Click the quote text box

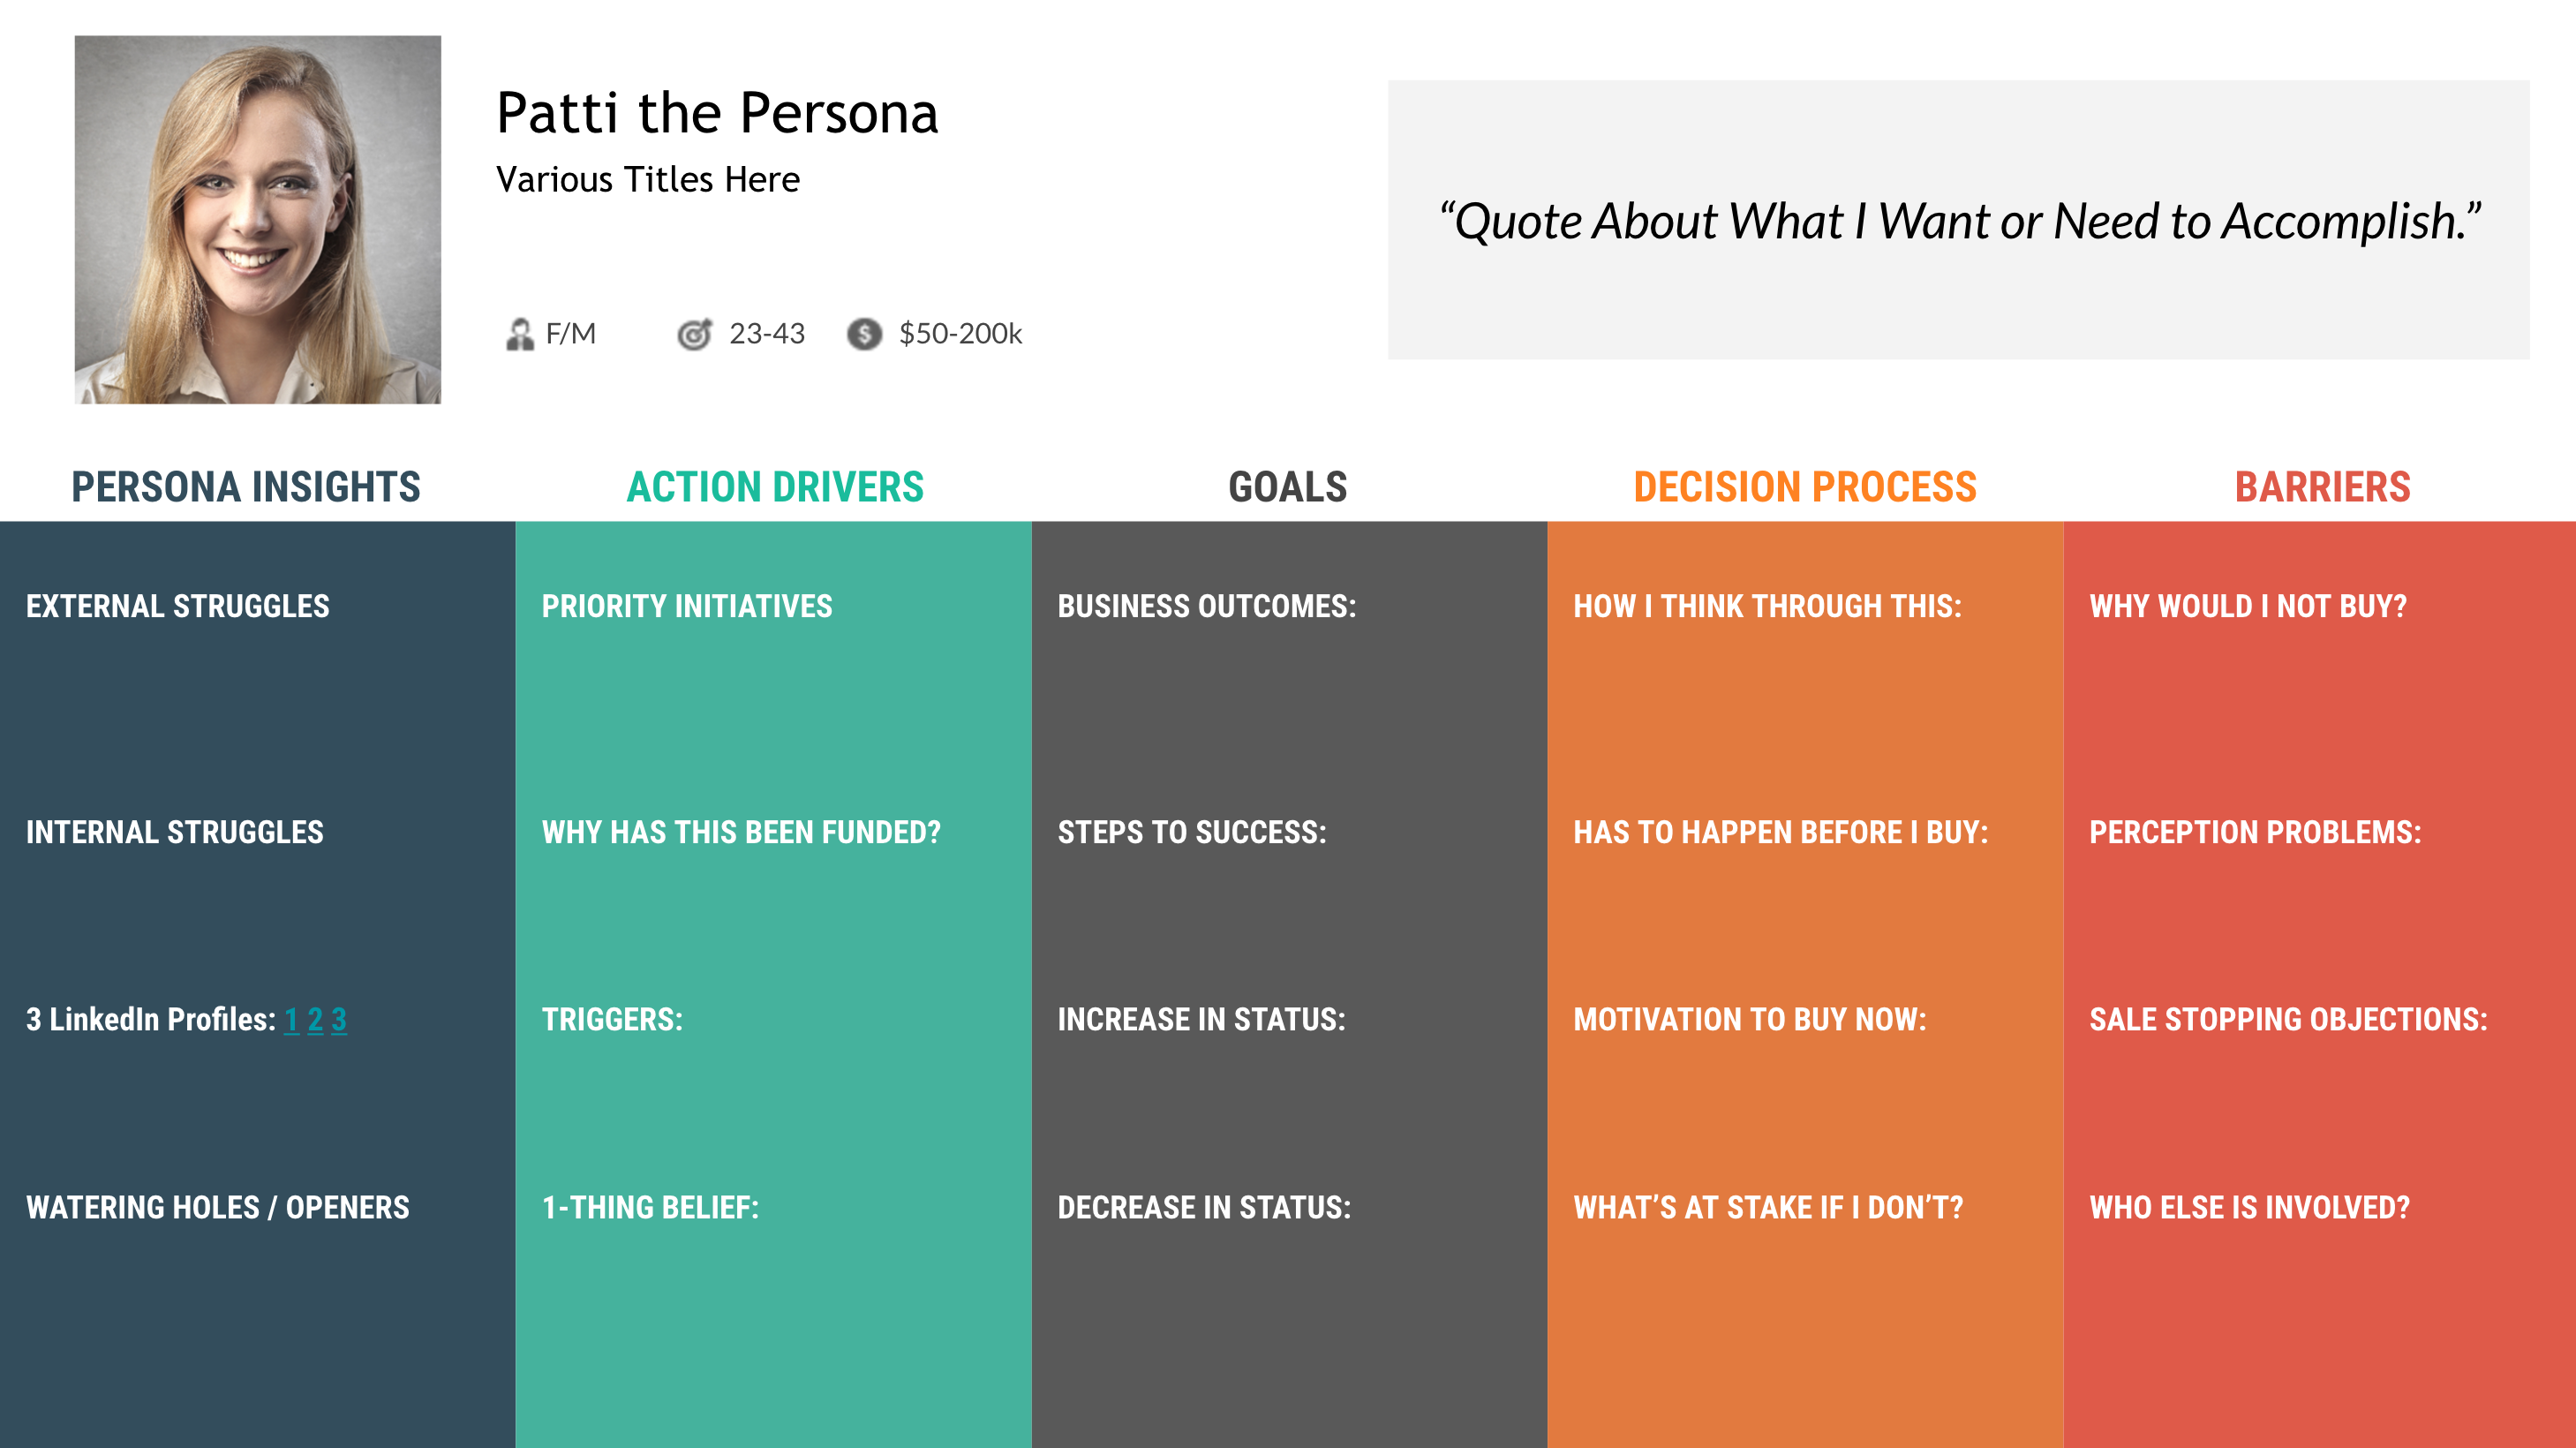1958,220
